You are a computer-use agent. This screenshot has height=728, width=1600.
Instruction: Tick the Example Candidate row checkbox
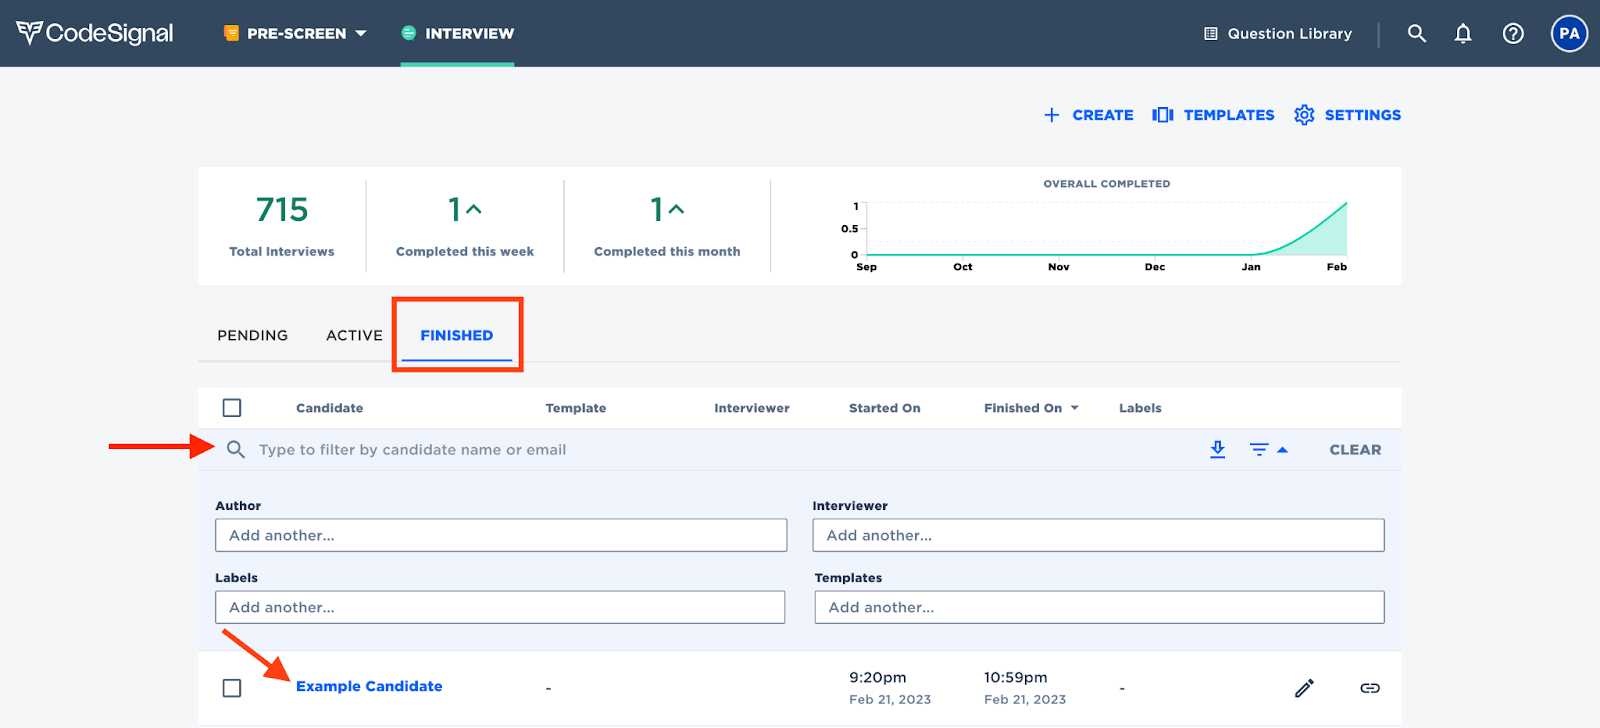[232, 688]
